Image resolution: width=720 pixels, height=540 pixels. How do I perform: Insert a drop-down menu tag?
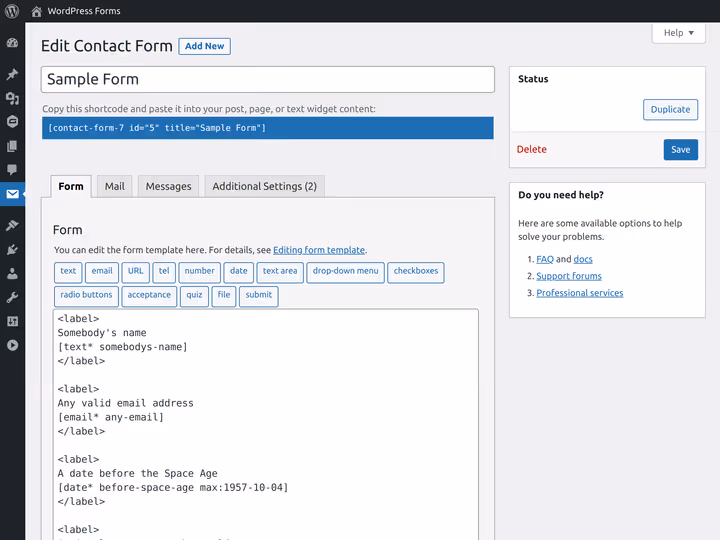[x=345, y=272]
